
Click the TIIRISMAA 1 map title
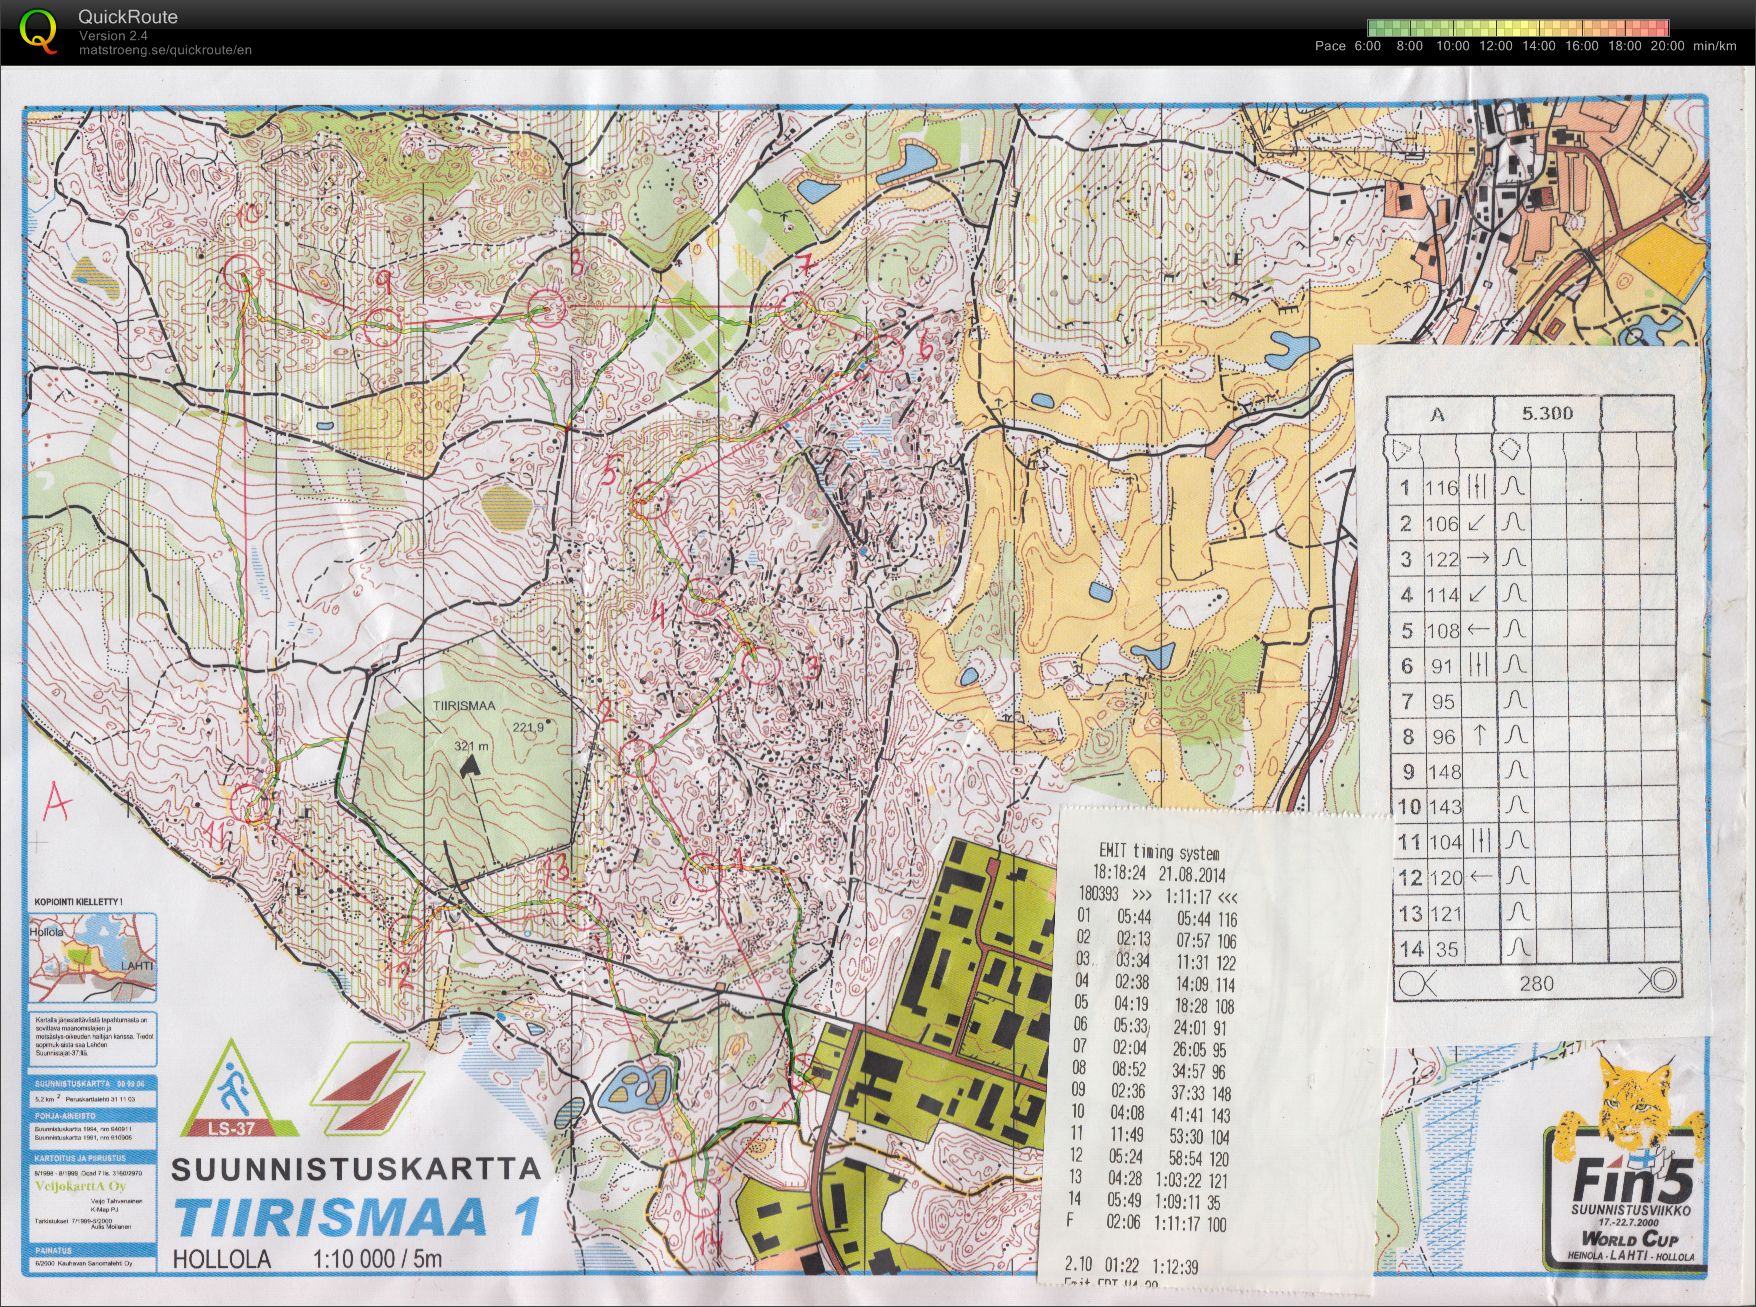(356, 1217)
